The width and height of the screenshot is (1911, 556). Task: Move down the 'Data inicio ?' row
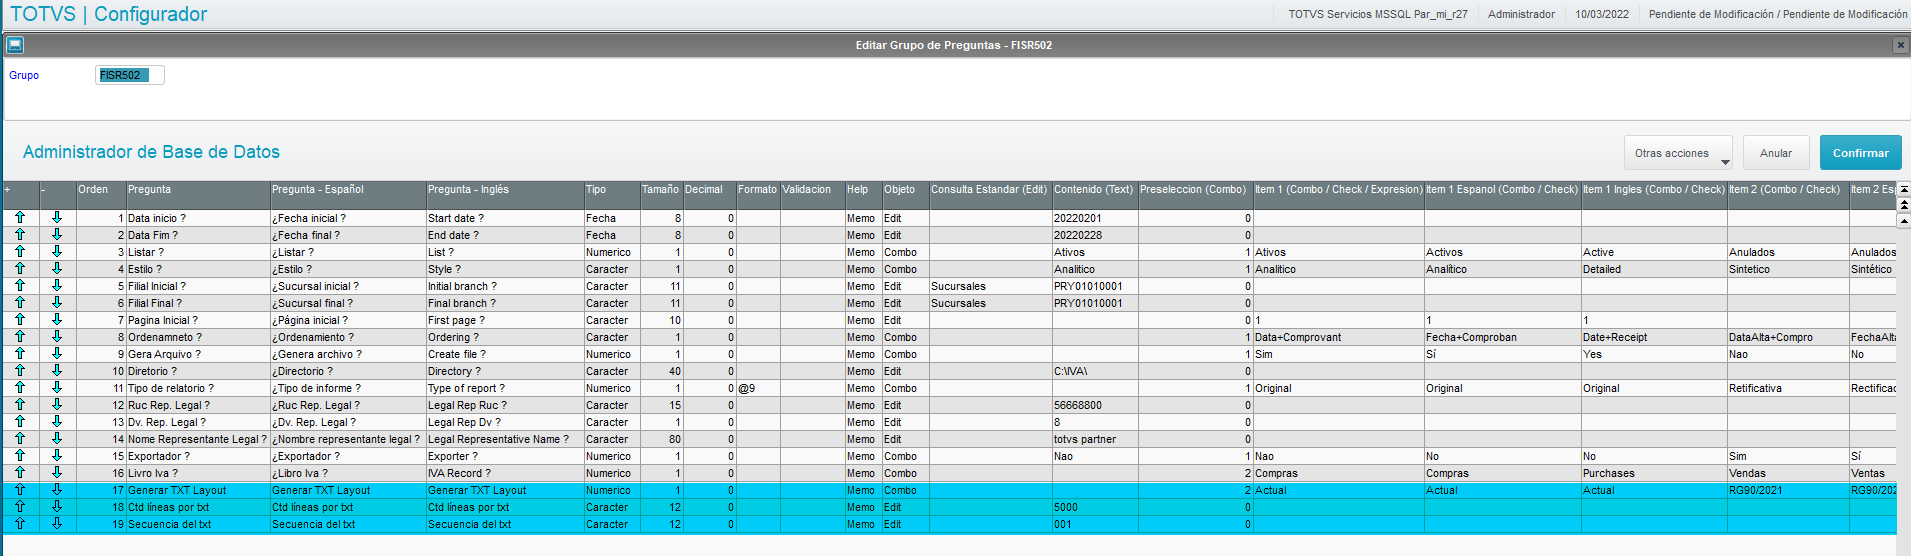coord(57,217)
